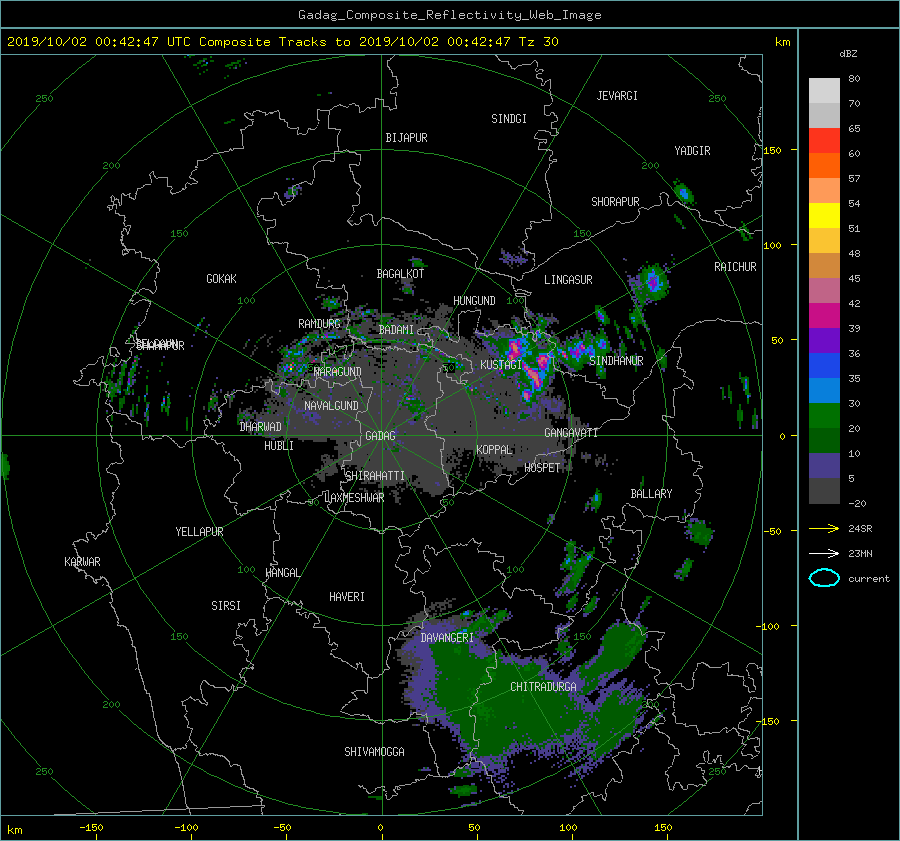Image resolution: width=900 pixels, height=841 pixels.
Task: Click the storm cell southwest of RAICHUR
Action: coord(652,283)
